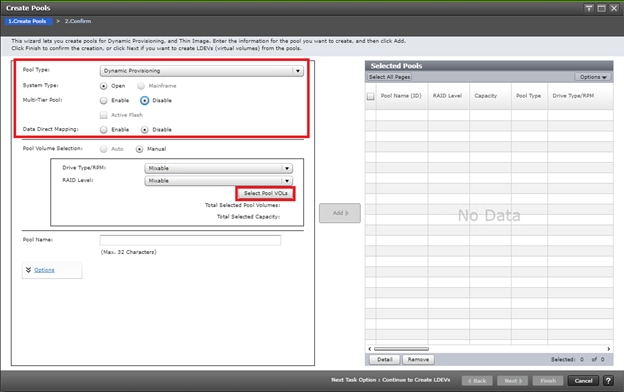Click Select All Pages button
The width and height of the screenshot is (624, 392).
[390, 77]
